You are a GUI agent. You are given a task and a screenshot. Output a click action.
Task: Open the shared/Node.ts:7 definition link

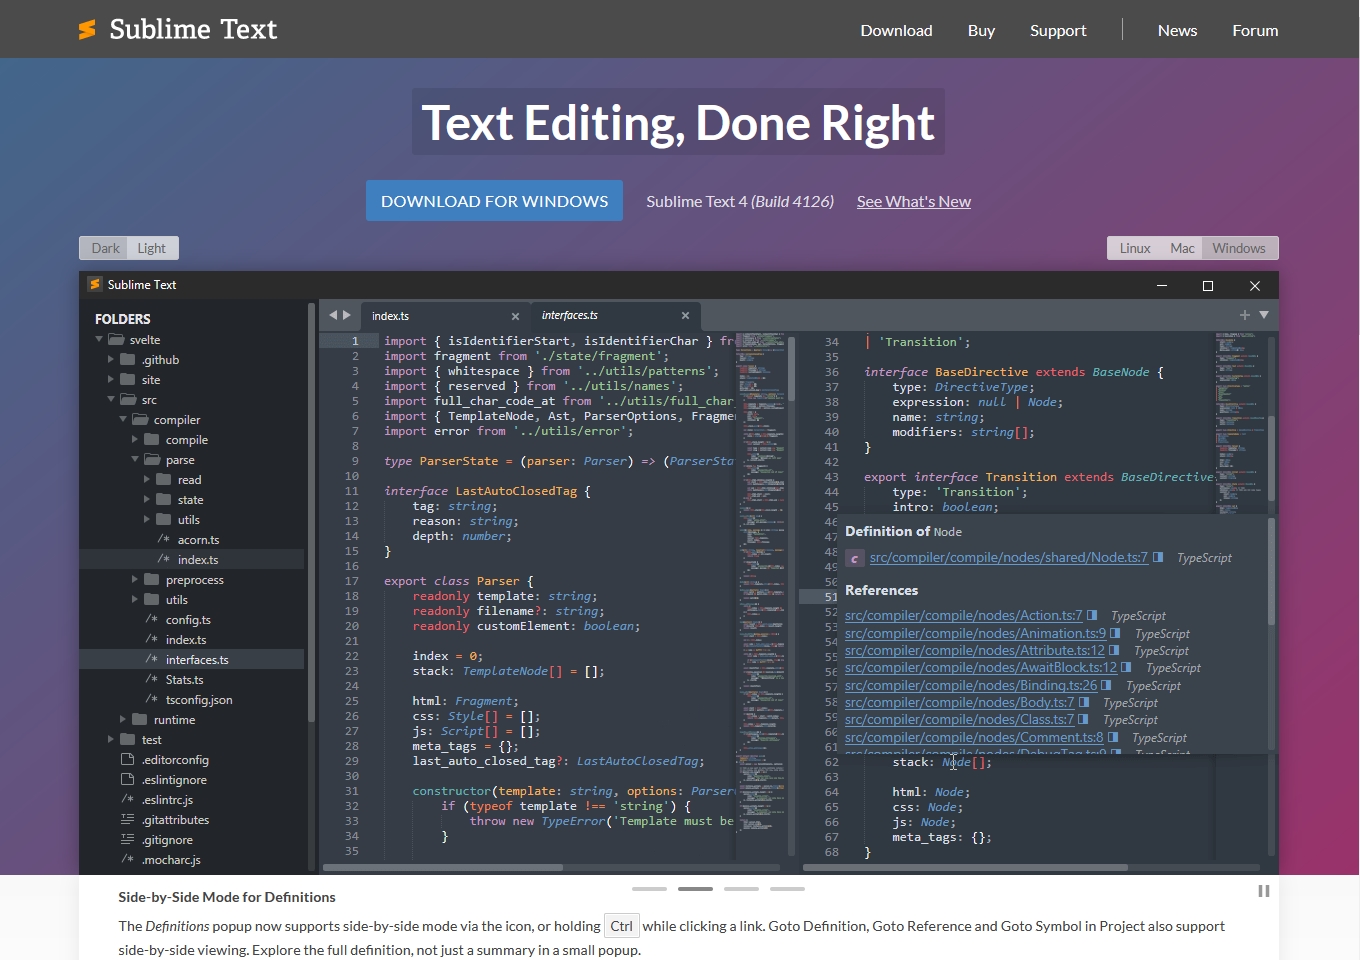click(x=1009, y=557)
